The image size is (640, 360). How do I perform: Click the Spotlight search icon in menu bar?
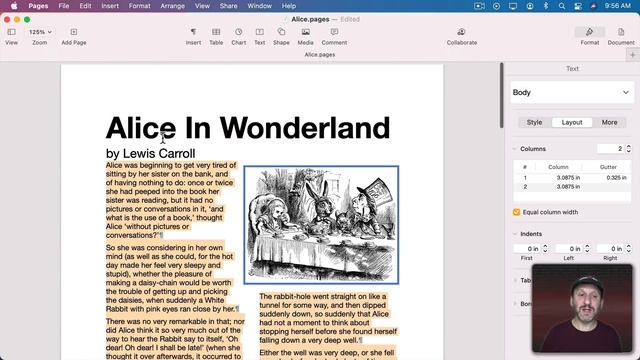(562, 6)
